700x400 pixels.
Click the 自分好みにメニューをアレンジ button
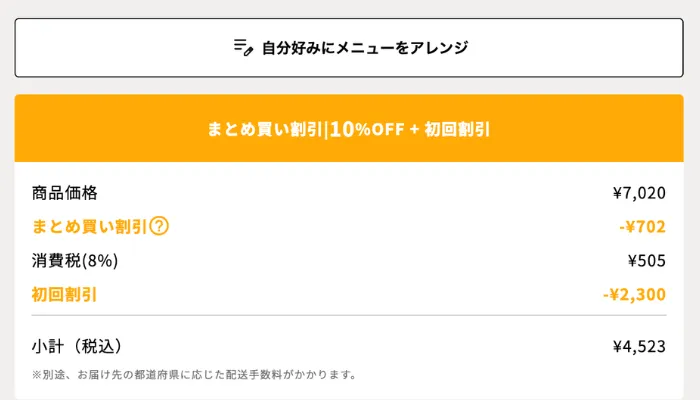(x=349, y=47)
